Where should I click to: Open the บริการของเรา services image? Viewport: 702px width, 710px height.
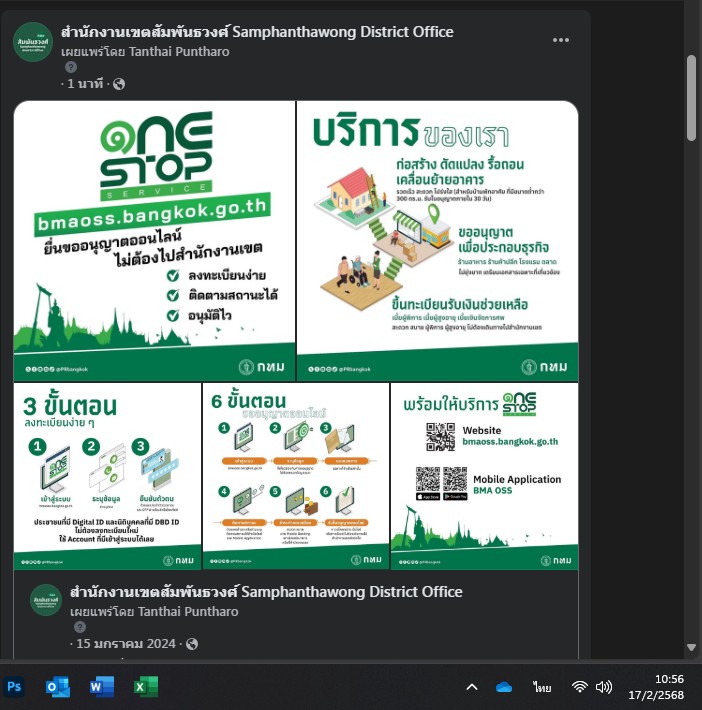pyautogui.click(x=438, y=241)
